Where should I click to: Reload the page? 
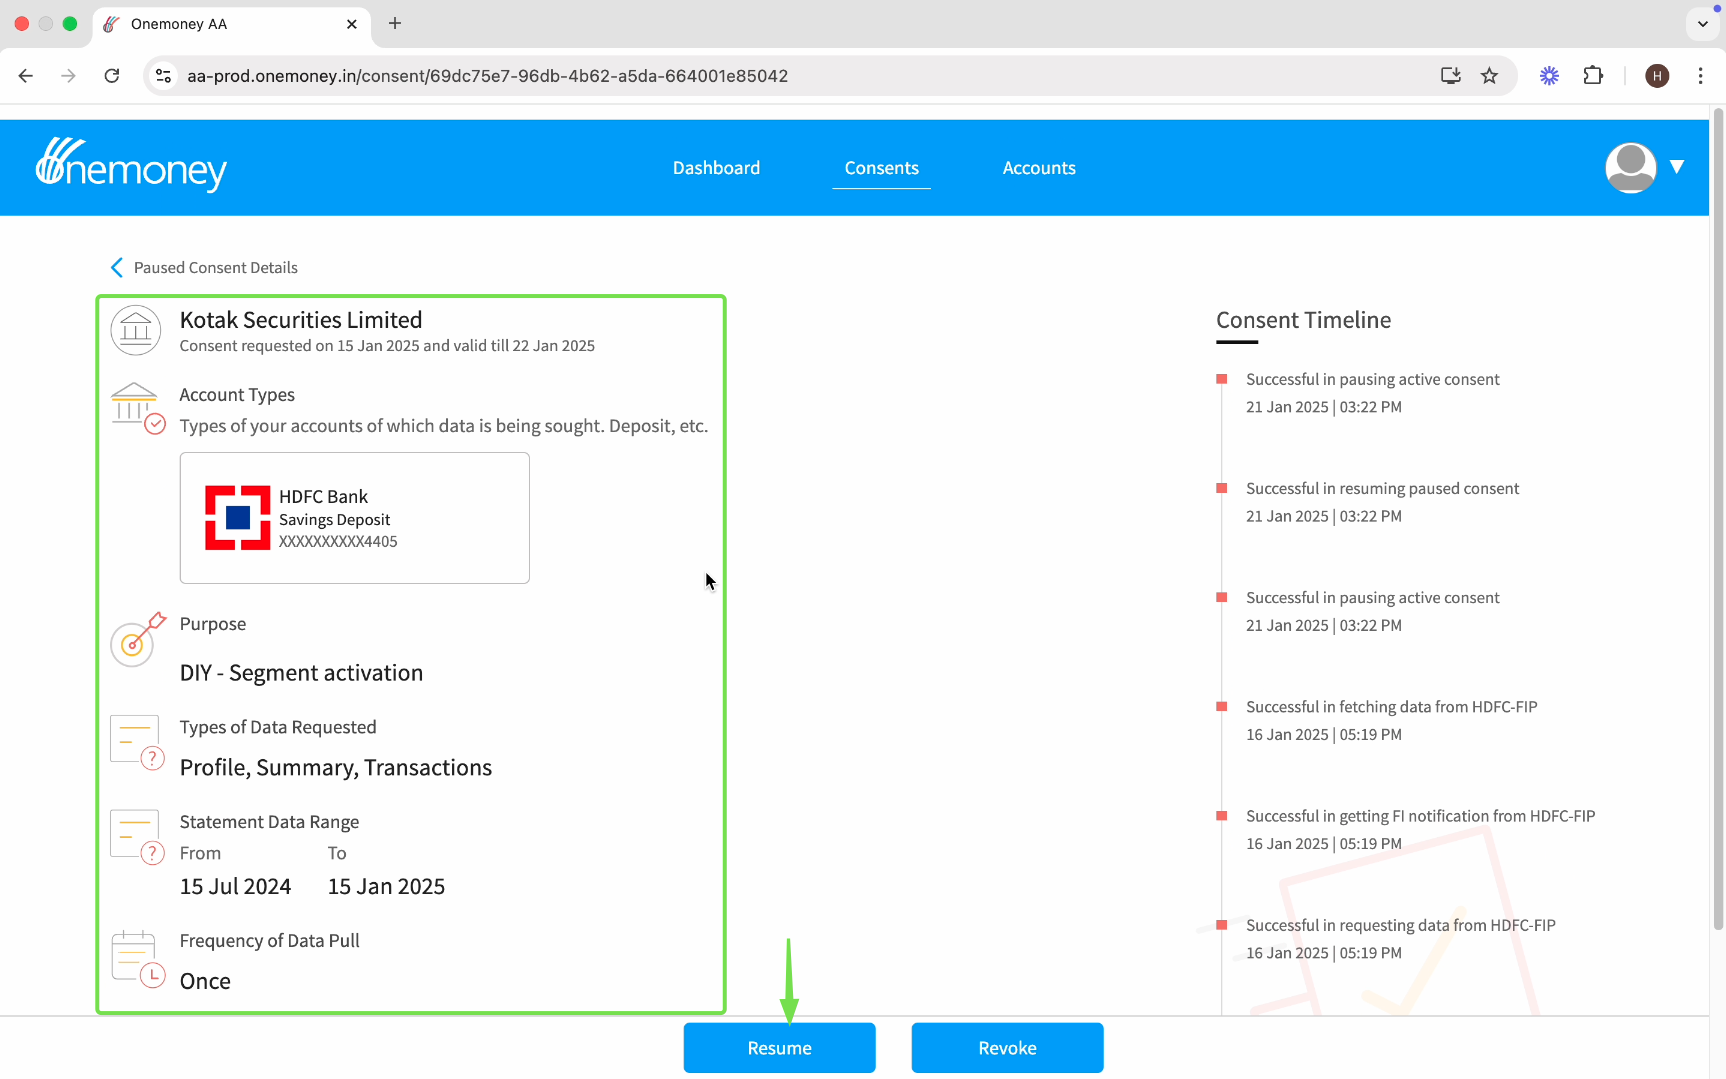(112, 76)
